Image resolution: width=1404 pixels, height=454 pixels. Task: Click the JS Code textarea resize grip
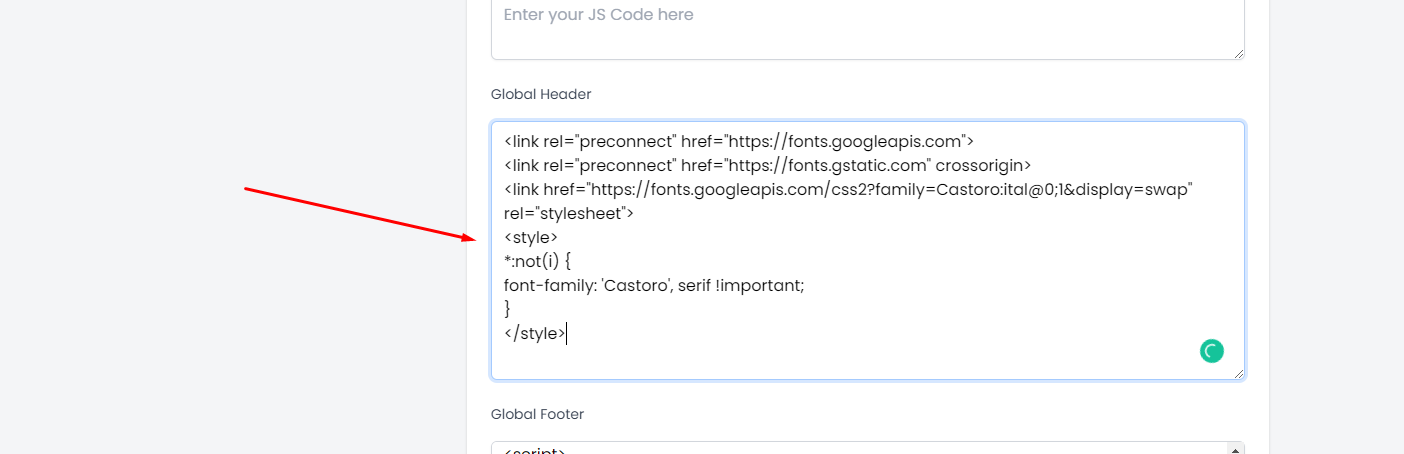[1238, 53]
